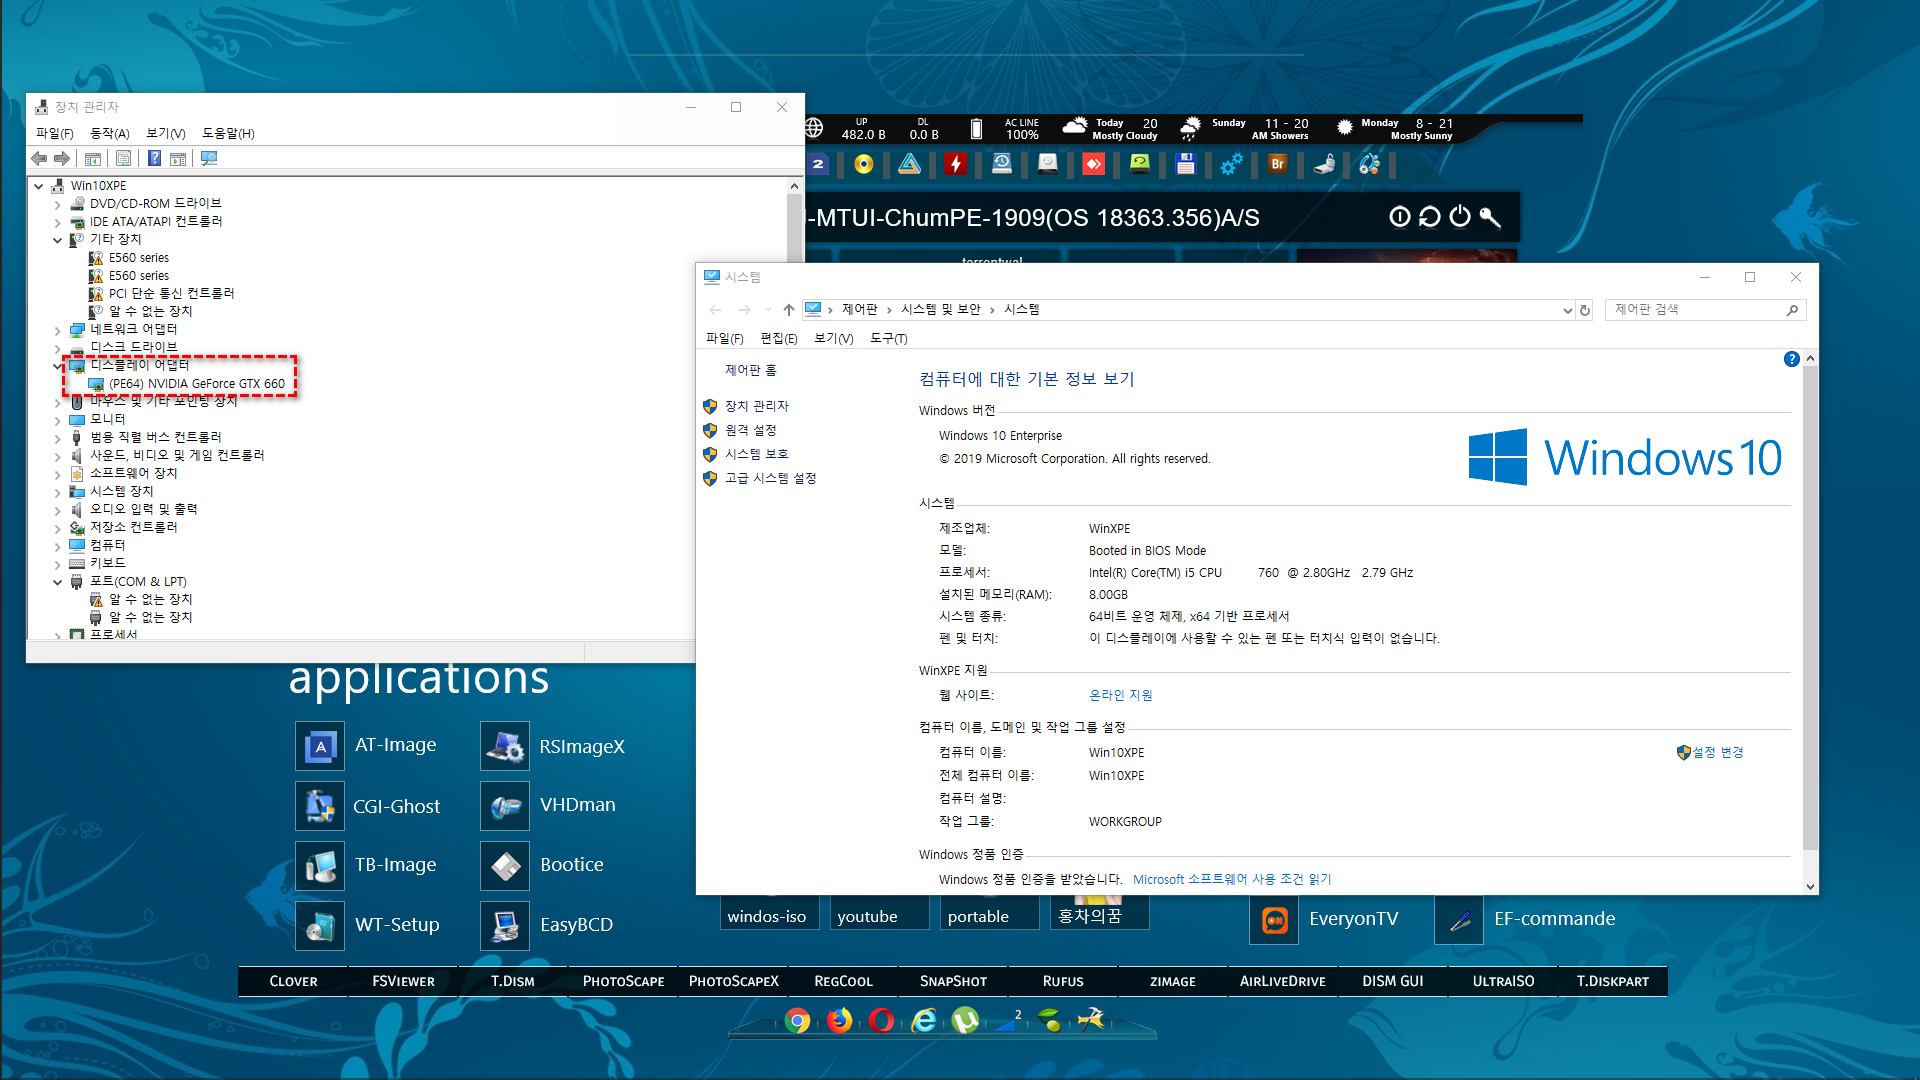Image resolution: width=1920 pixels, height=1080 pixels.
Task: Expand the 모니터 node
Action: [57, 420]
